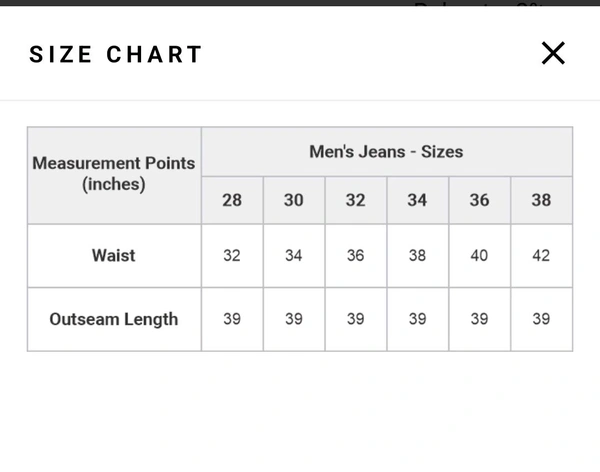
Task: Select the waist value under size 34
Action: [x=417, y=255]
